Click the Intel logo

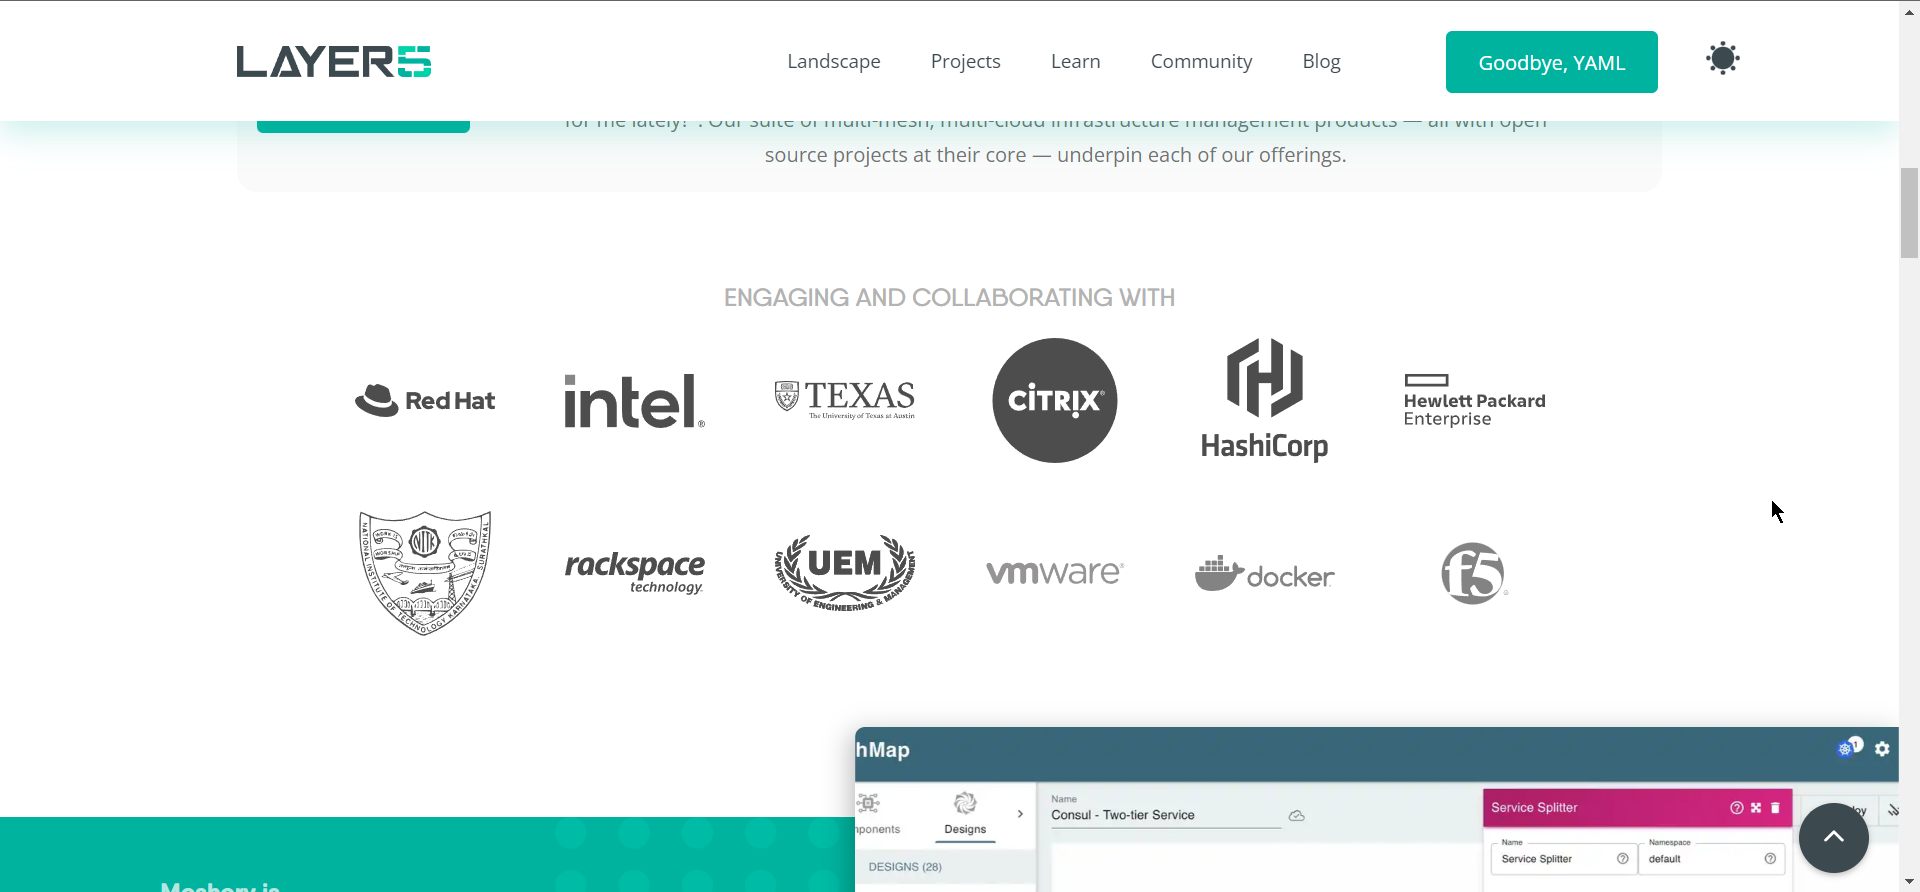[634, 401]
